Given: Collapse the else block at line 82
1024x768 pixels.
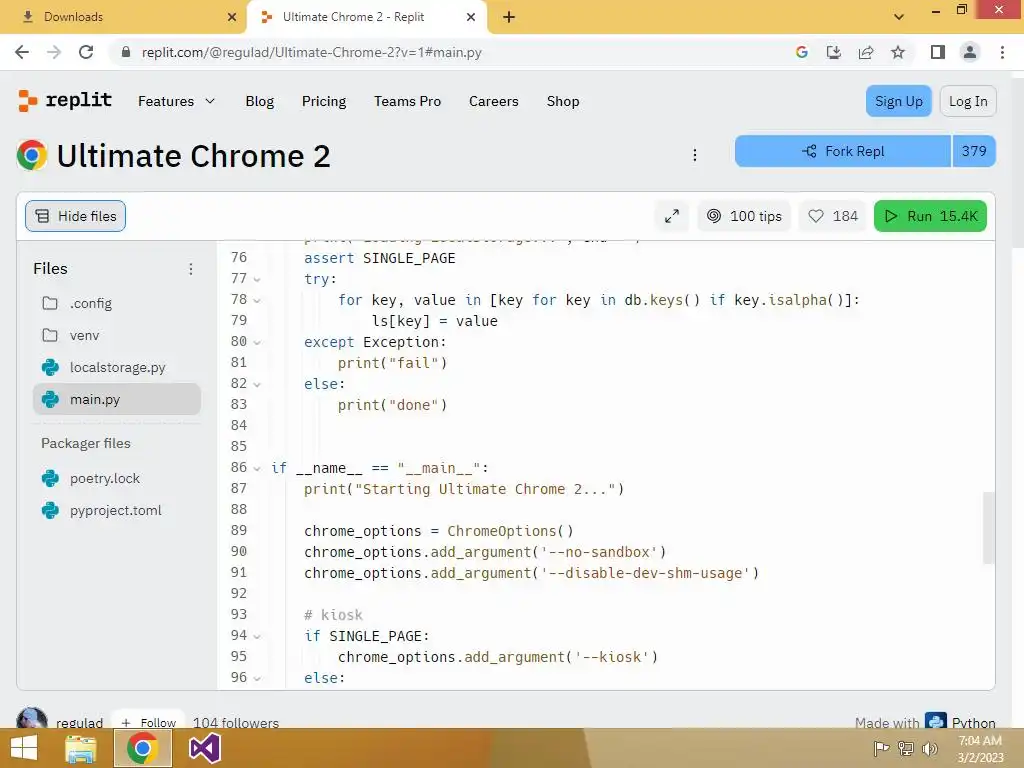Looking at the screenshot, I should click(257, 385).
